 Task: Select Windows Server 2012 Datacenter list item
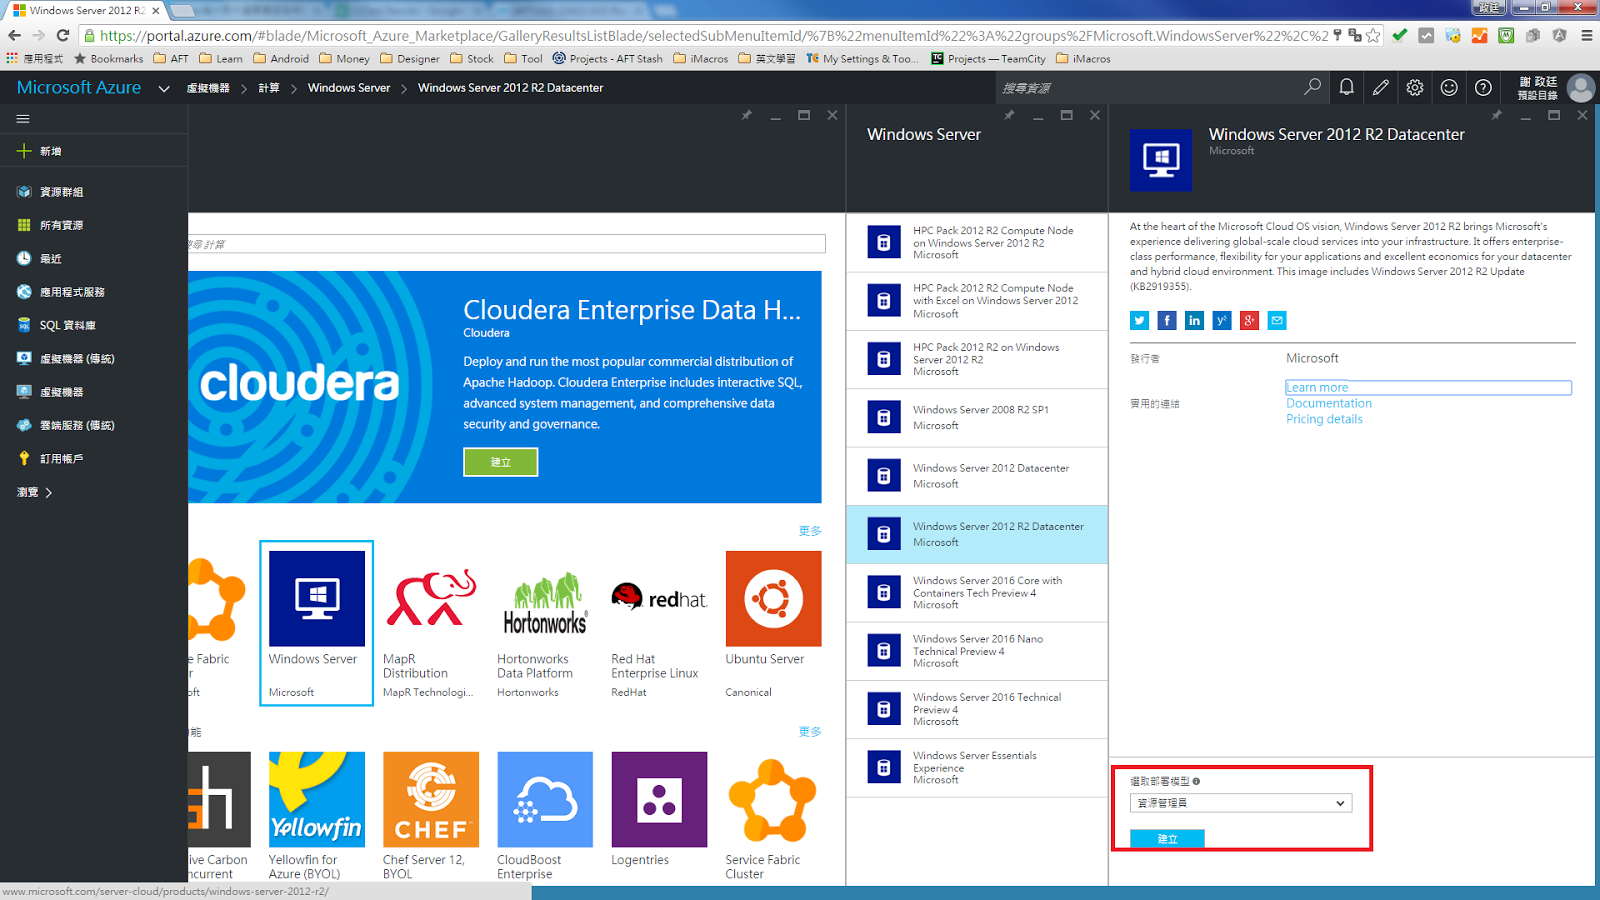[x=977, y=476]
